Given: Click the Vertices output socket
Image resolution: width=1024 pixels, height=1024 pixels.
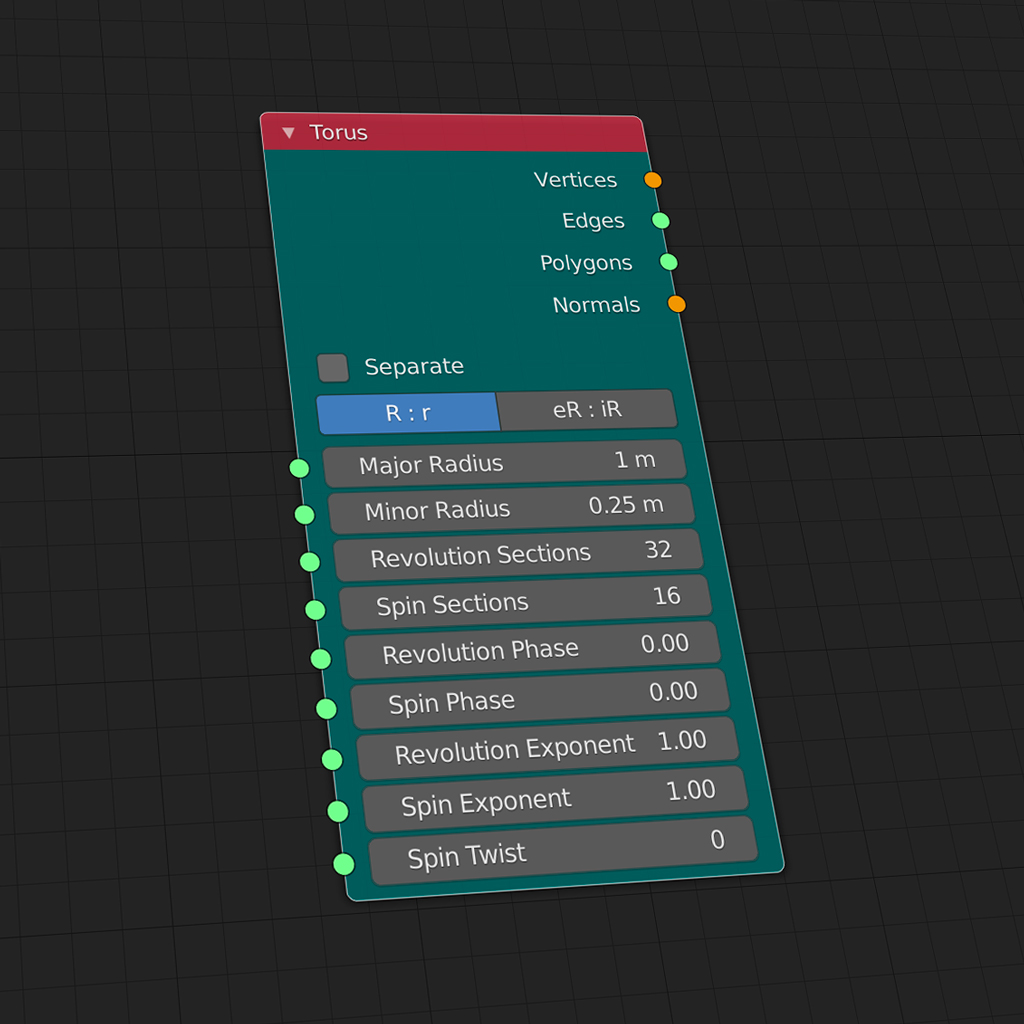Looking at the screenshot, I should (653, 180).
